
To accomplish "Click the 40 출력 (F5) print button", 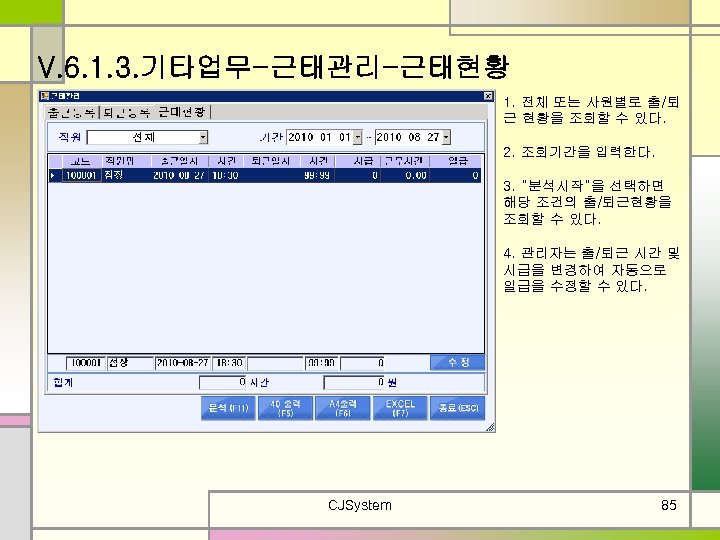I will [x=285, y=408].
